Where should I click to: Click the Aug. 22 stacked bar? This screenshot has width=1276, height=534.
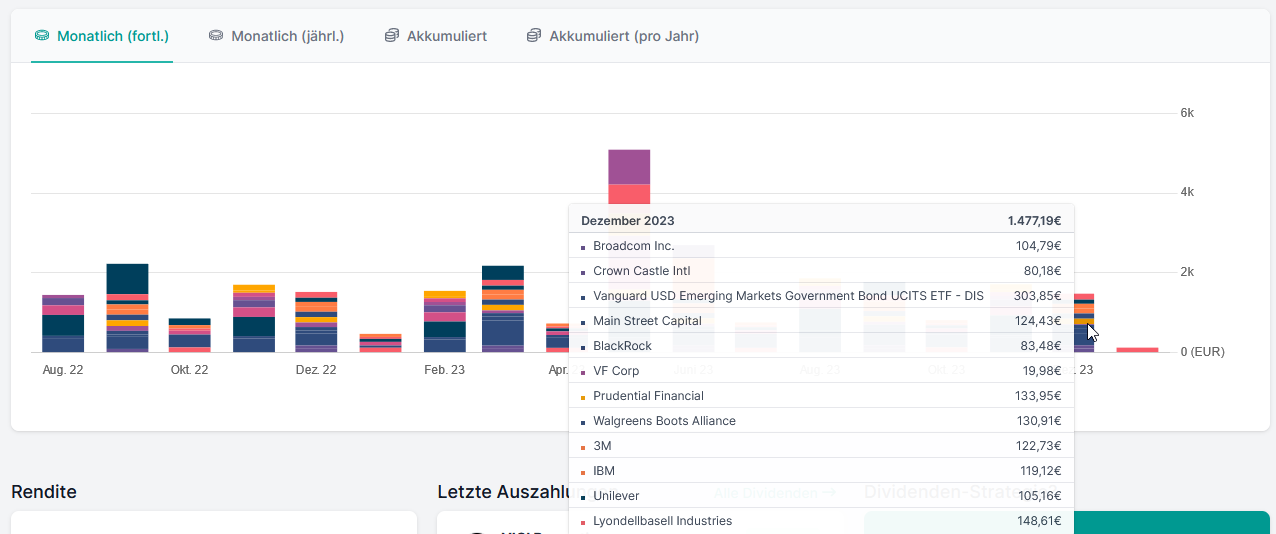[x=63, y=324]
